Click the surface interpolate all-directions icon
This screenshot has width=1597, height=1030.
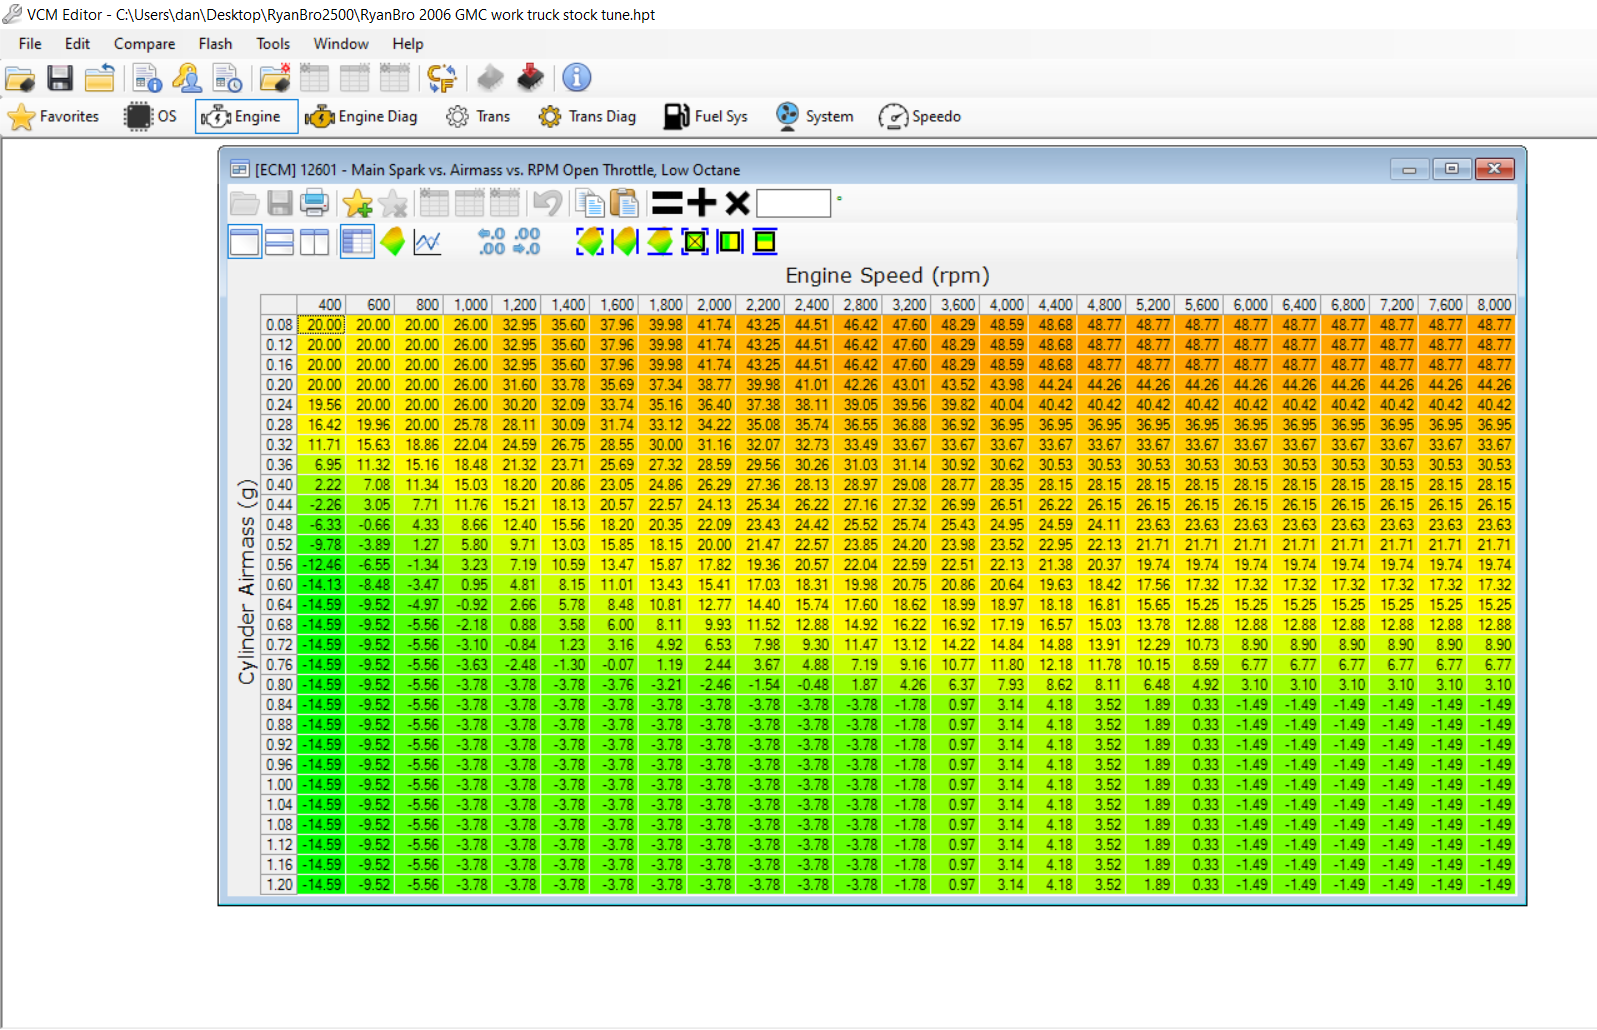pyautogui.click(x=590, y=241)
